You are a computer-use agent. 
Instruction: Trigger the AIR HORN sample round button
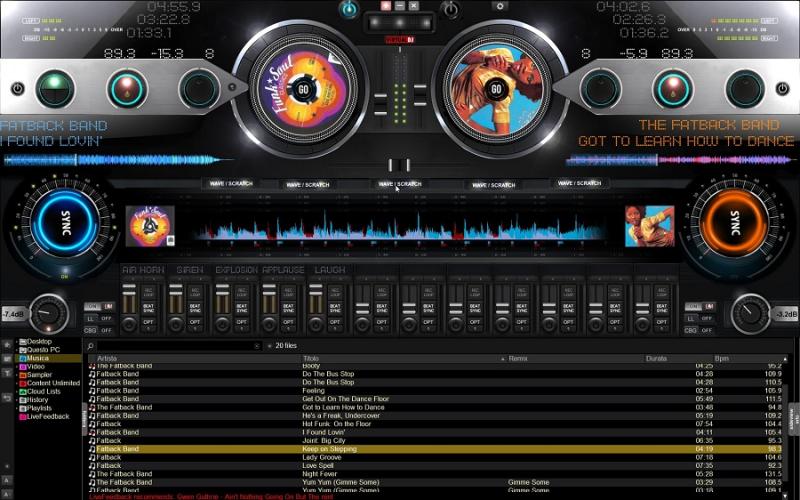130,323
